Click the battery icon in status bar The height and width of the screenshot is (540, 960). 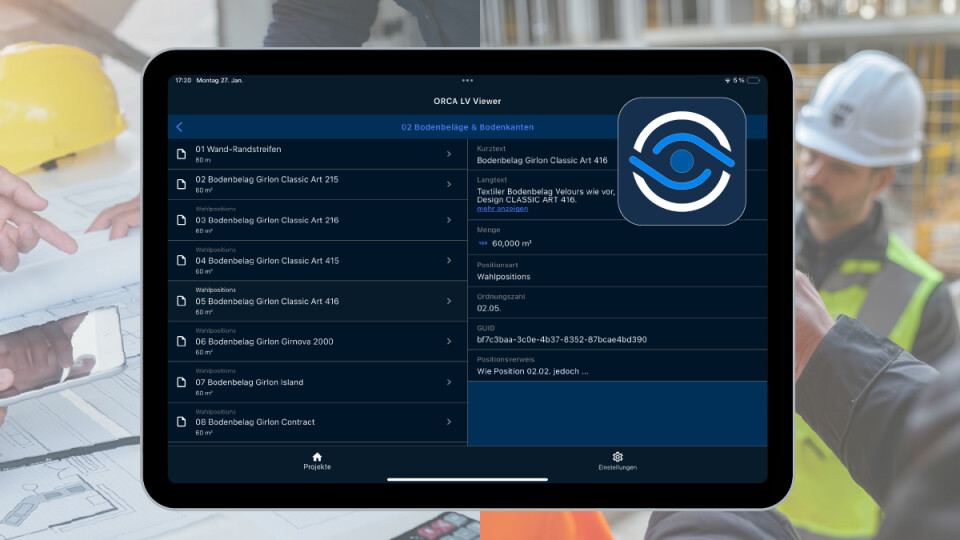point(754,80)
